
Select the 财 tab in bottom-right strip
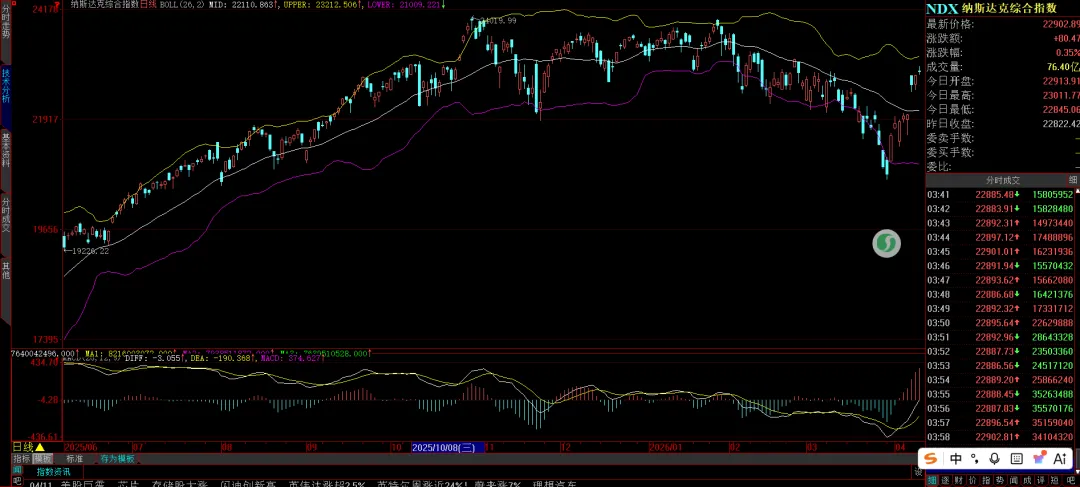click(959, 480)
